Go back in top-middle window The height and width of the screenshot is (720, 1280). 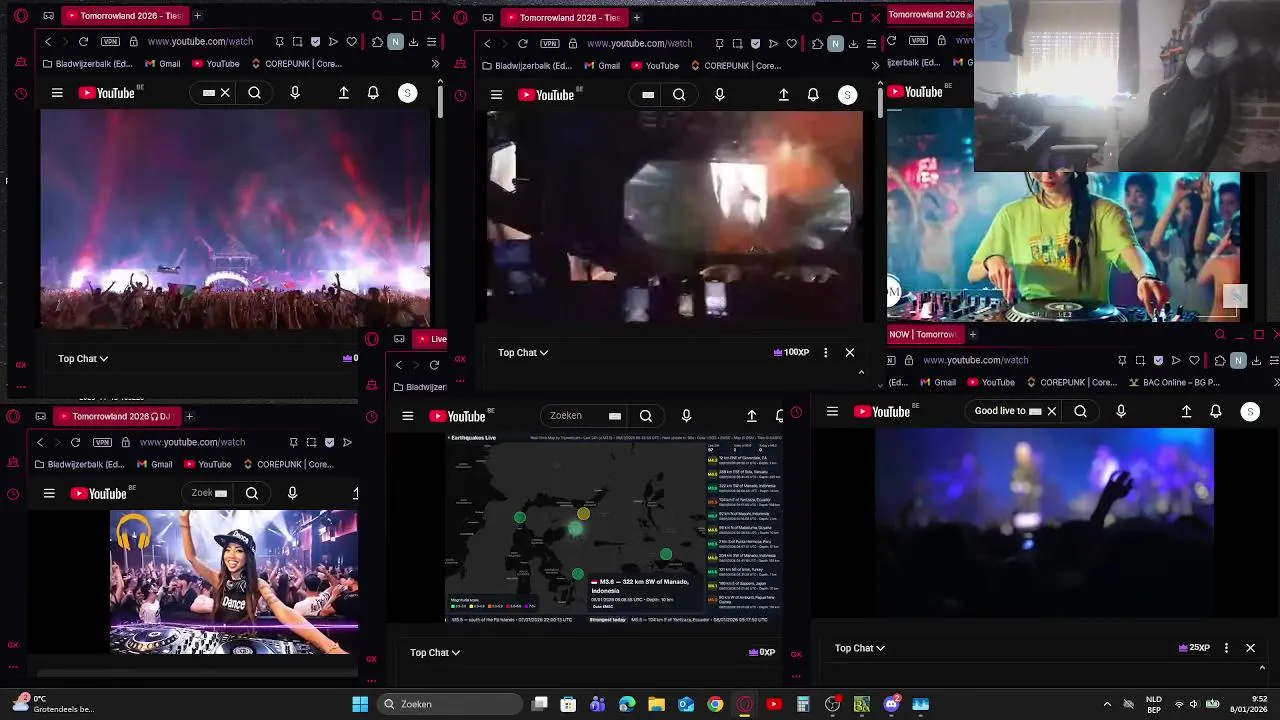(487, 44)
